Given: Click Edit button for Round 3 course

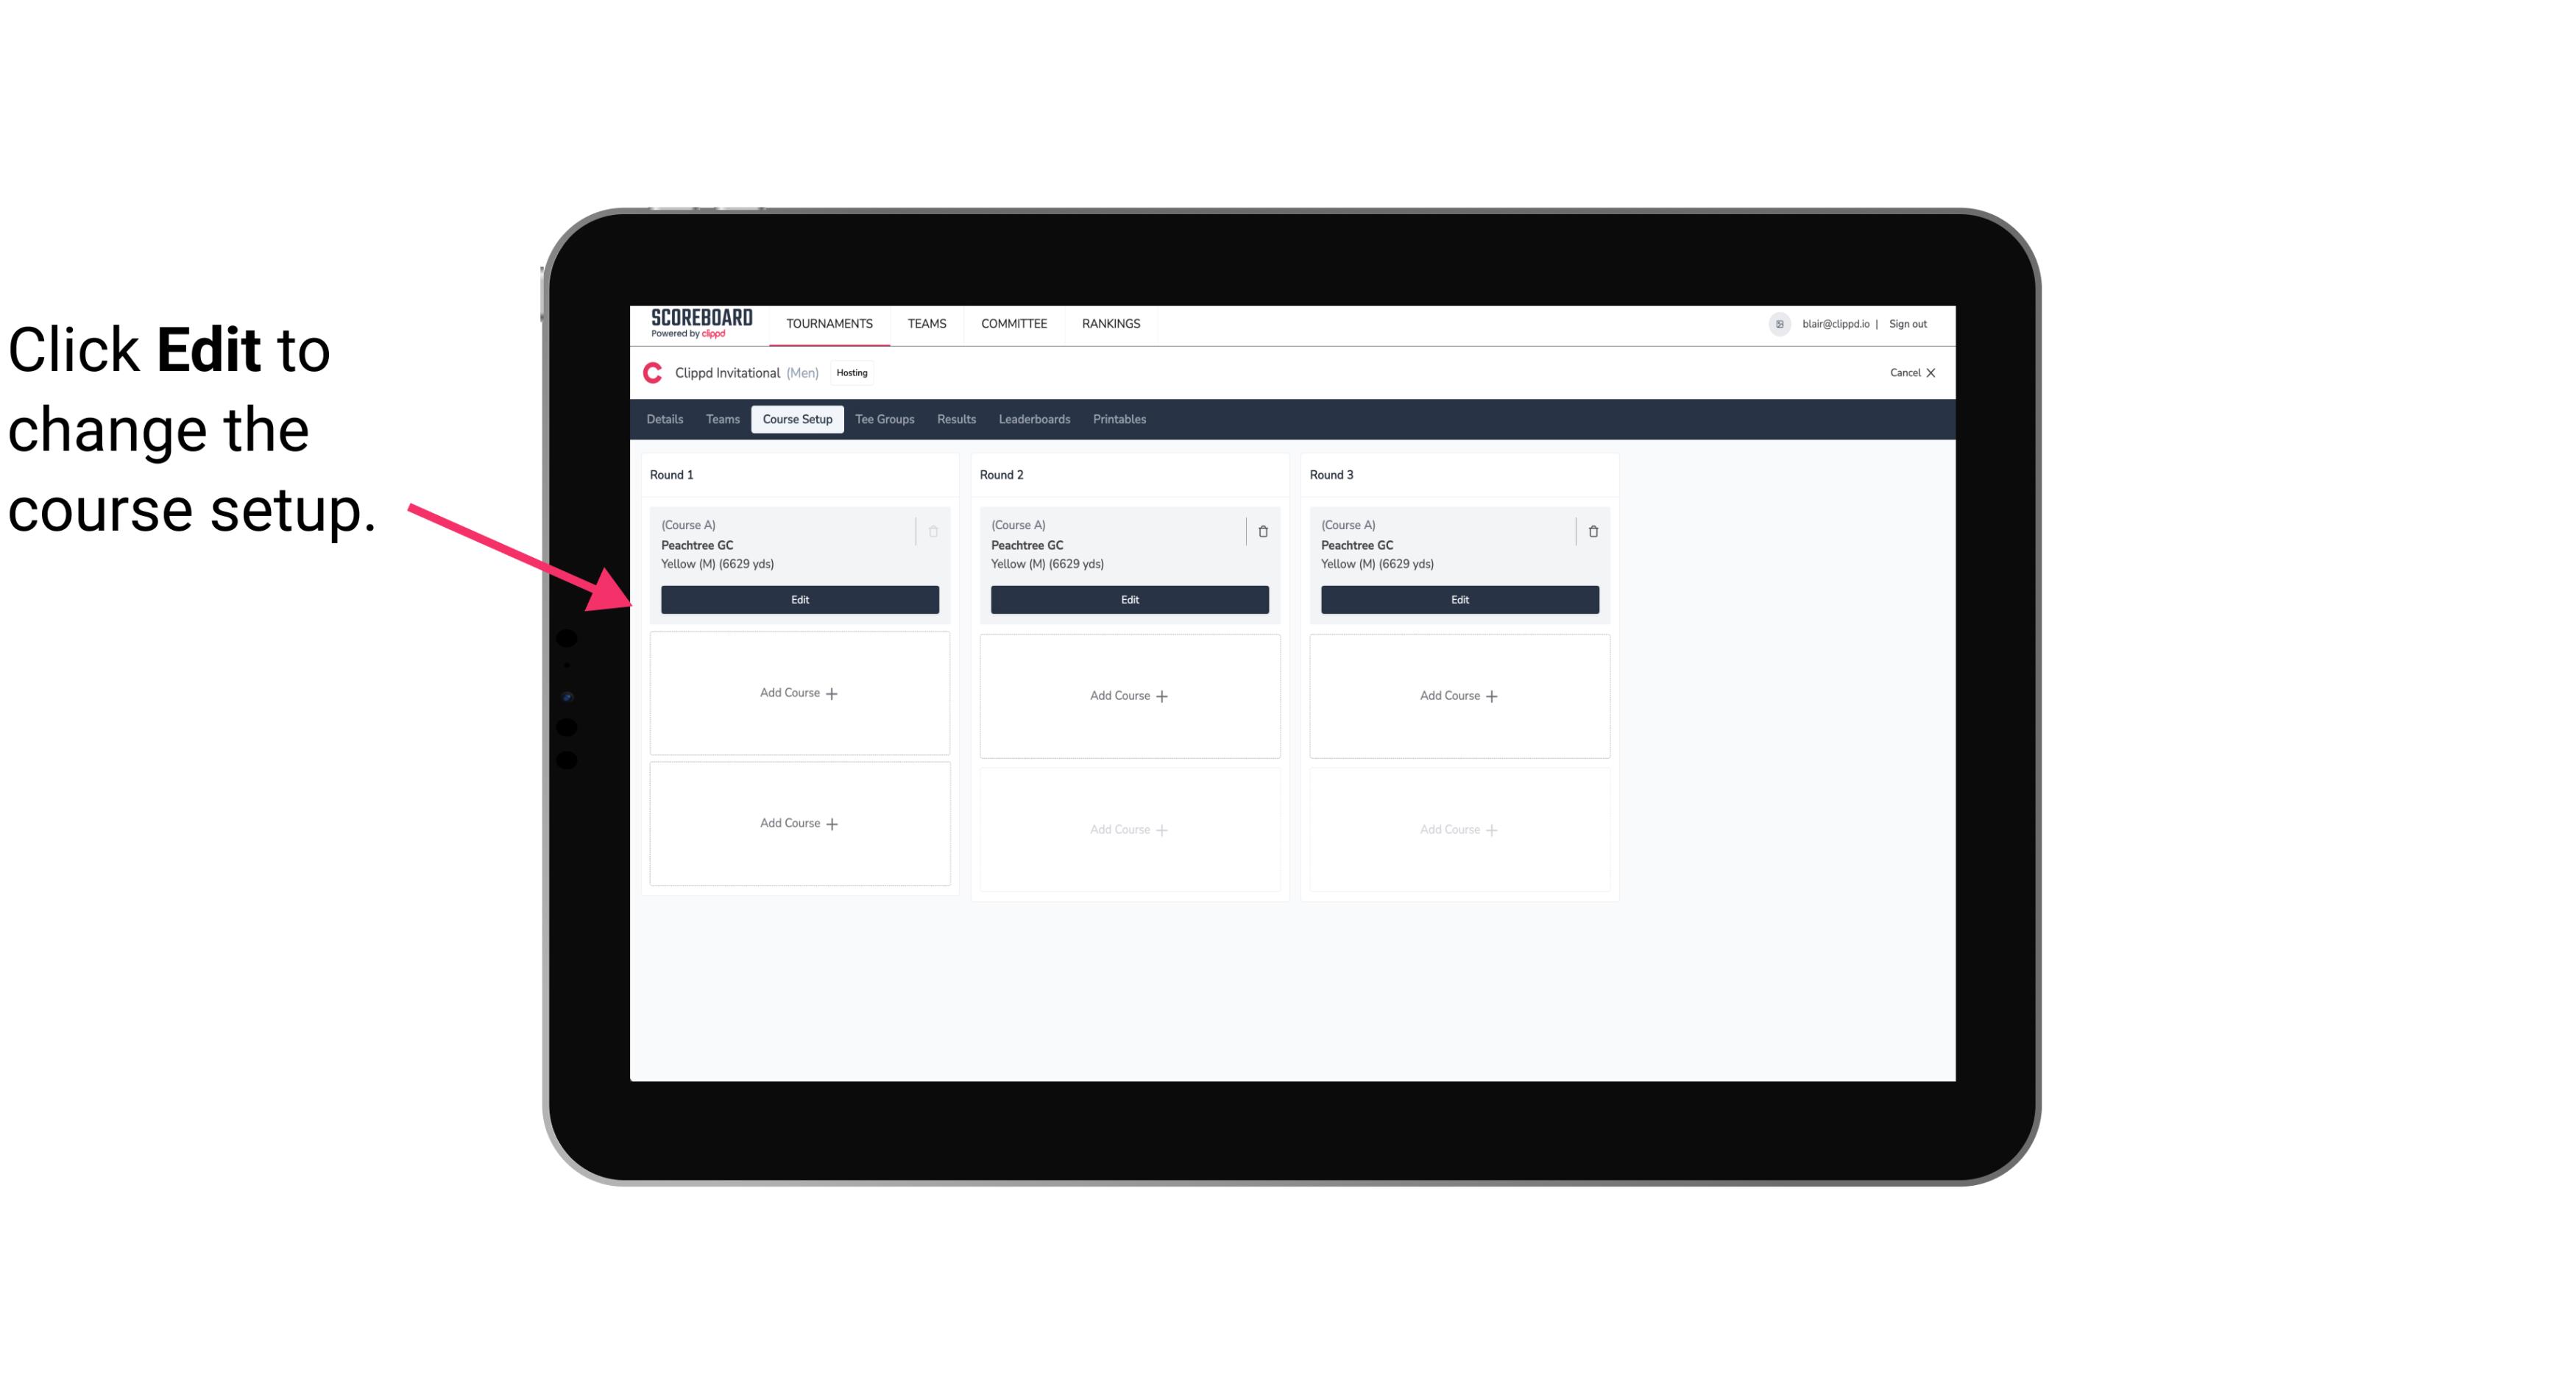Looking at the screenshot, I should click(x=1459, y=599).
